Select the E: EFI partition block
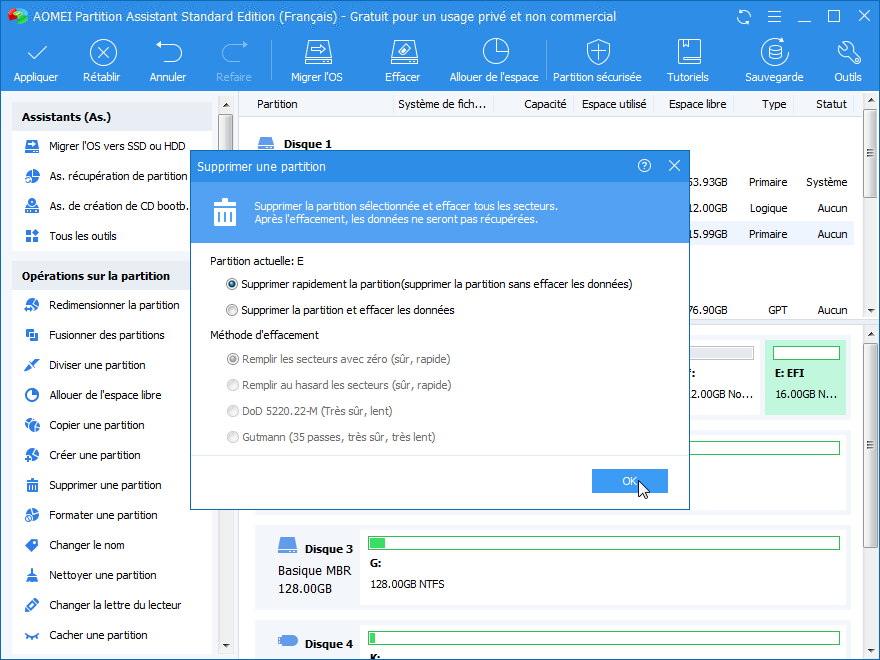The height and width of the screenshot is (660, 880). click(x=805, y=377)
